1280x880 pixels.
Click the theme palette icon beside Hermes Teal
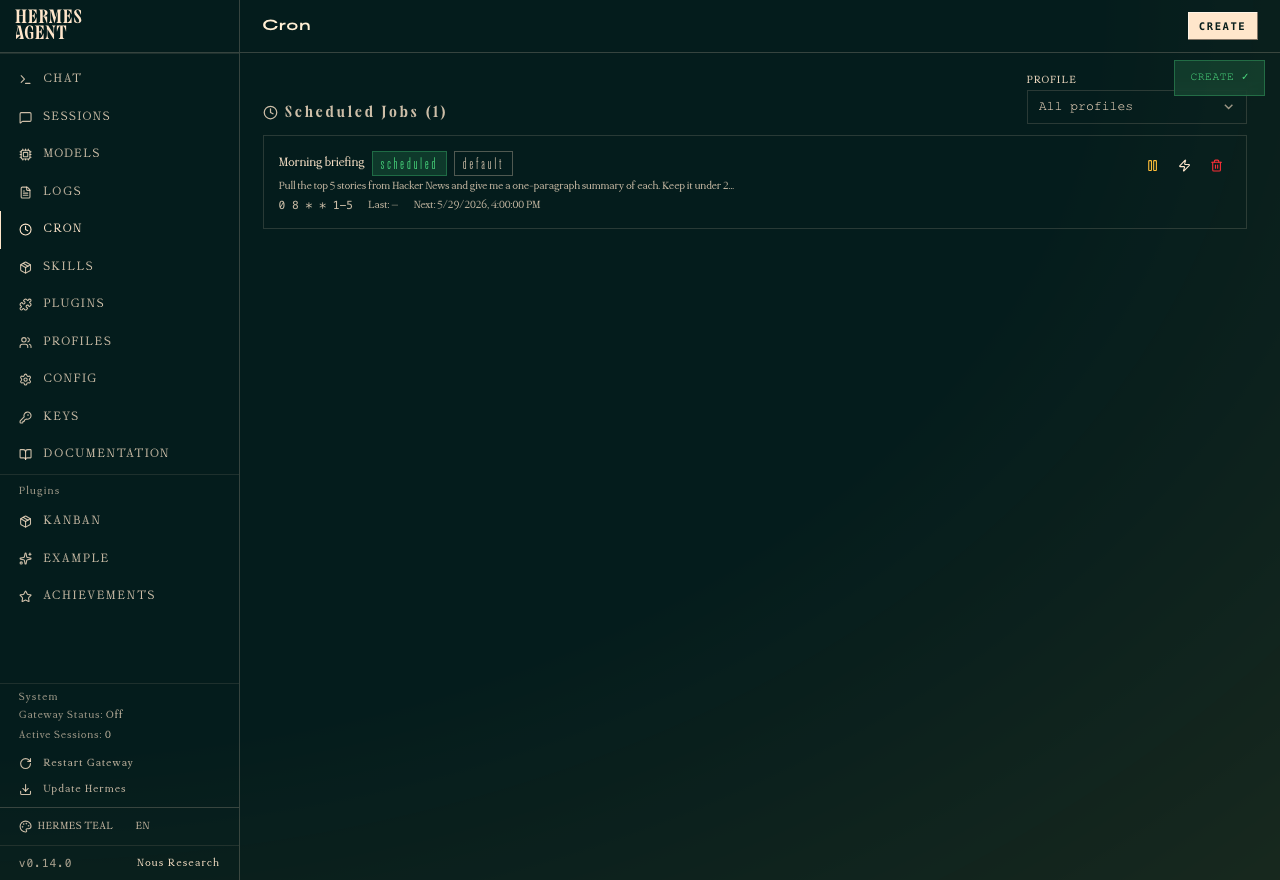click(25, 826)
